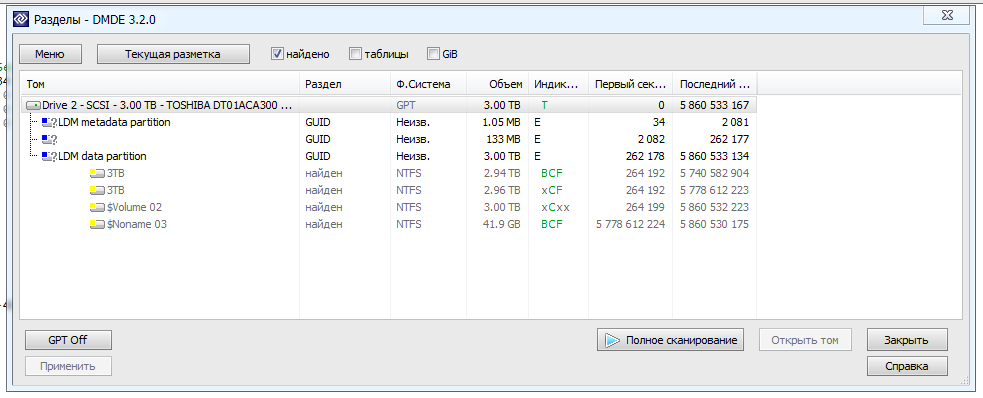The image size is (983, 398).
Task: Click the 133 MB size value
Action: [x=504, y=139]
